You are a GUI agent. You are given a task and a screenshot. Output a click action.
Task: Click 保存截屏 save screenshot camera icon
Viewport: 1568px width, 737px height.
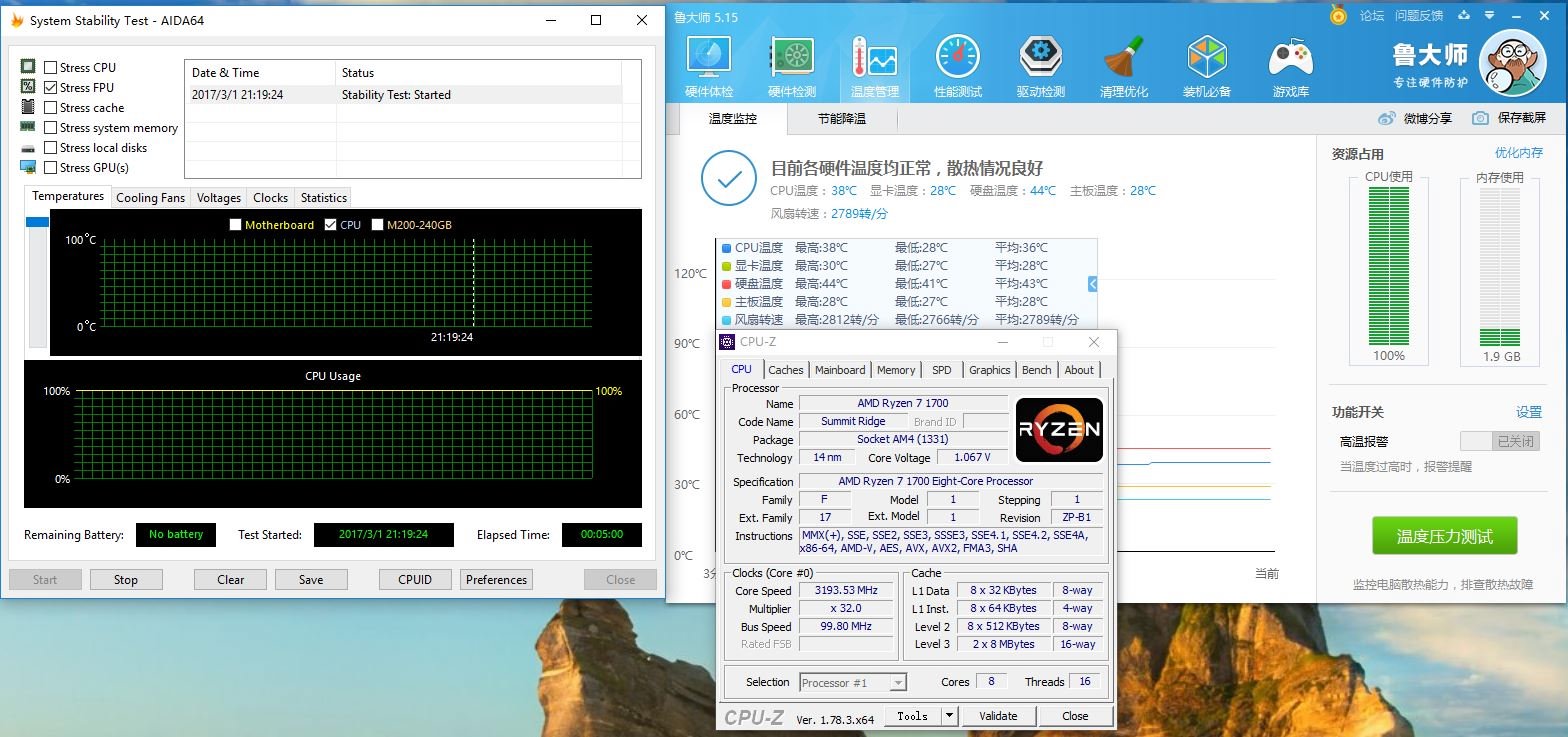[x=1480, y=118]
